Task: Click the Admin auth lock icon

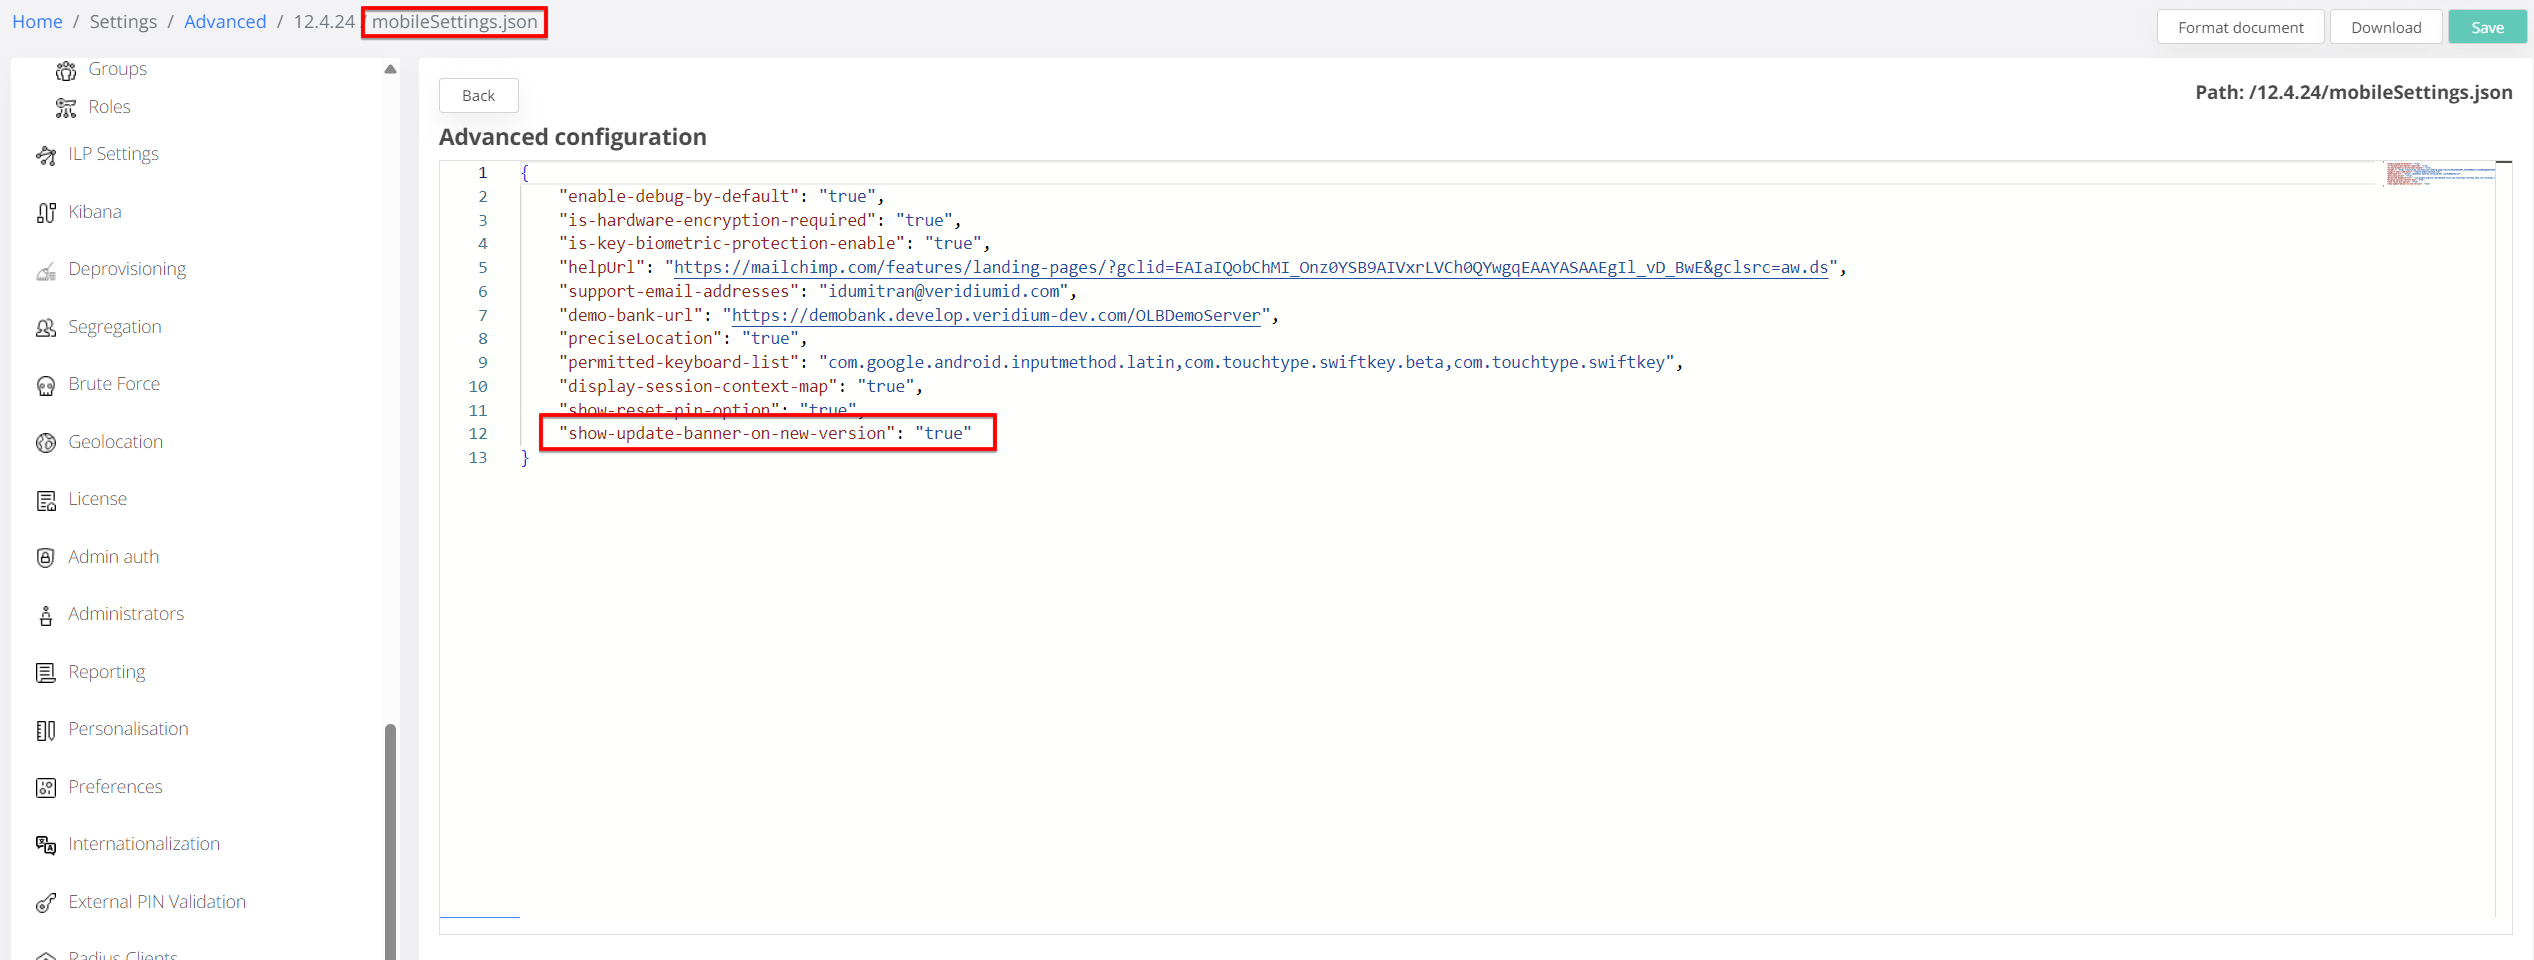Action: click(x=46, y=557)
